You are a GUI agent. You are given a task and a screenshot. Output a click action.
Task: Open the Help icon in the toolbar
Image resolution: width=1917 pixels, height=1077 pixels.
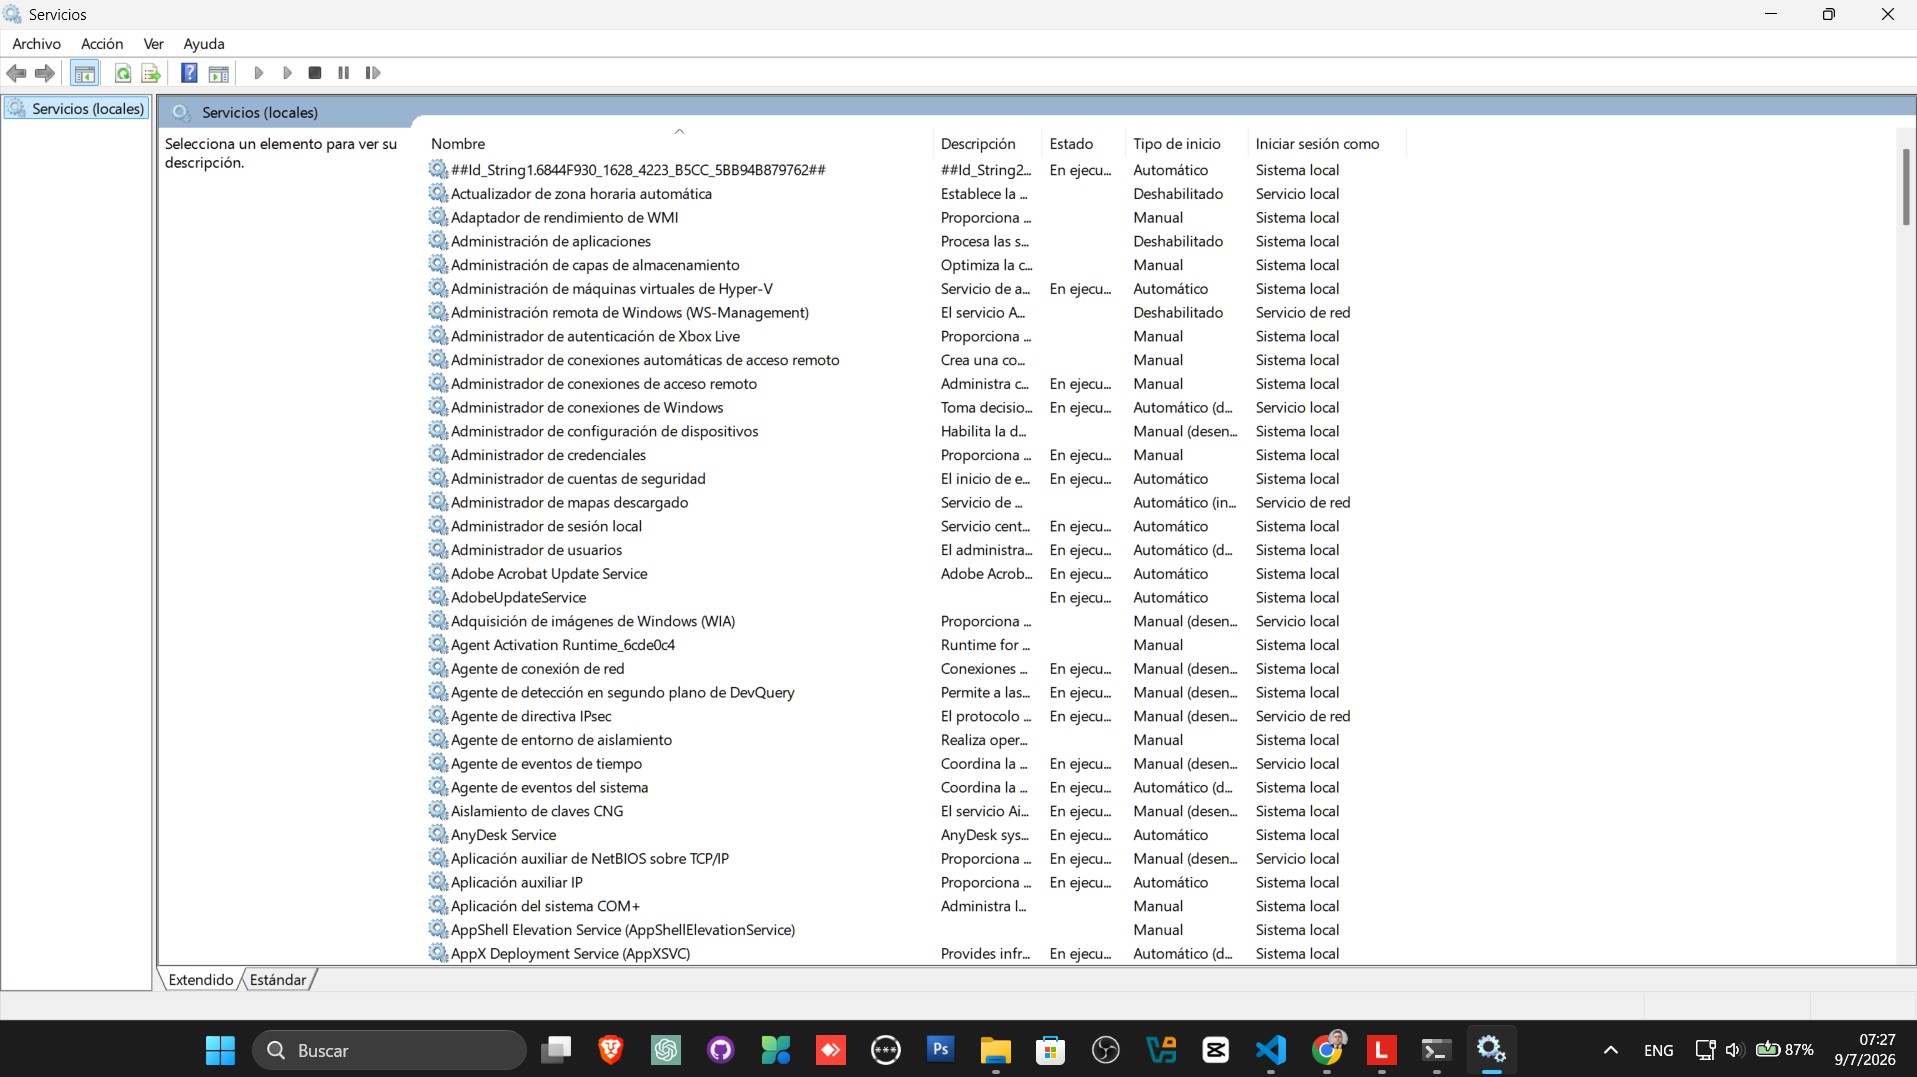point(189,73)
